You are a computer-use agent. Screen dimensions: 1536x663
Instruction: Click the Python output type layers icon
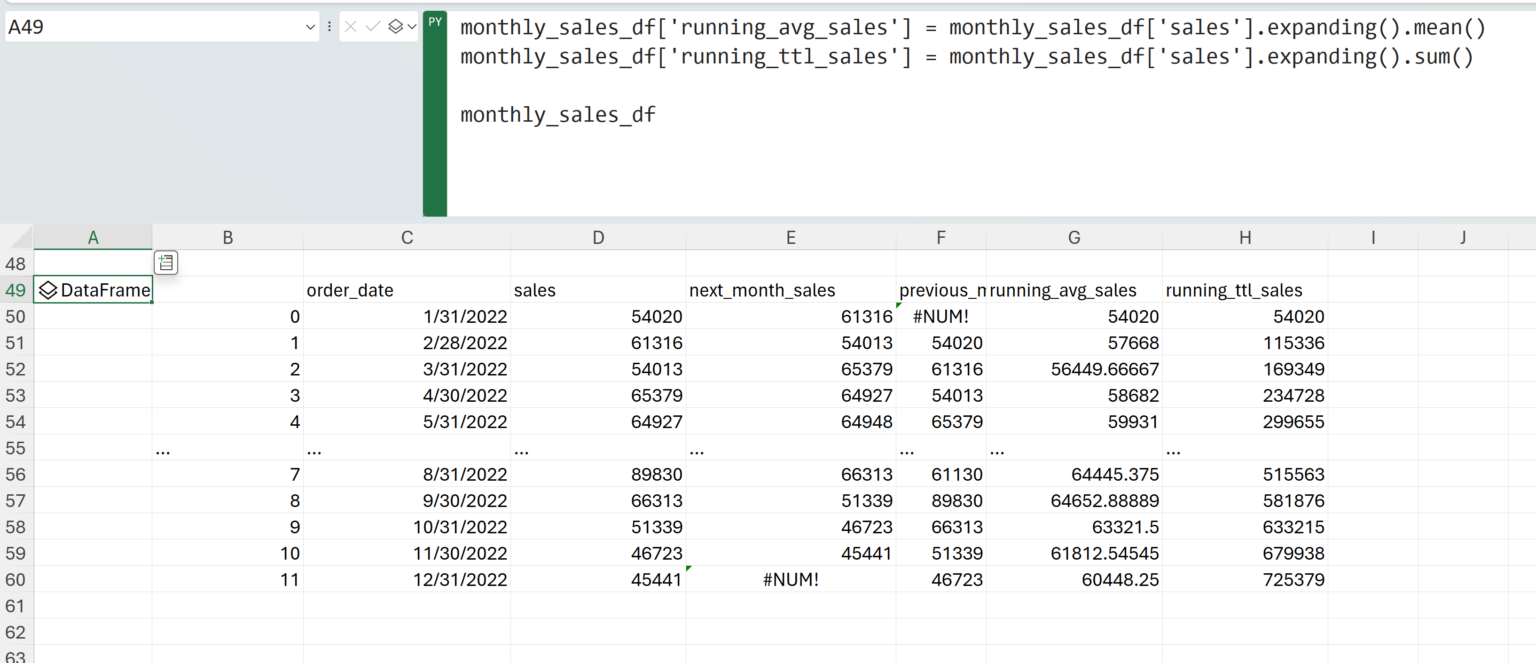[396, 27]
